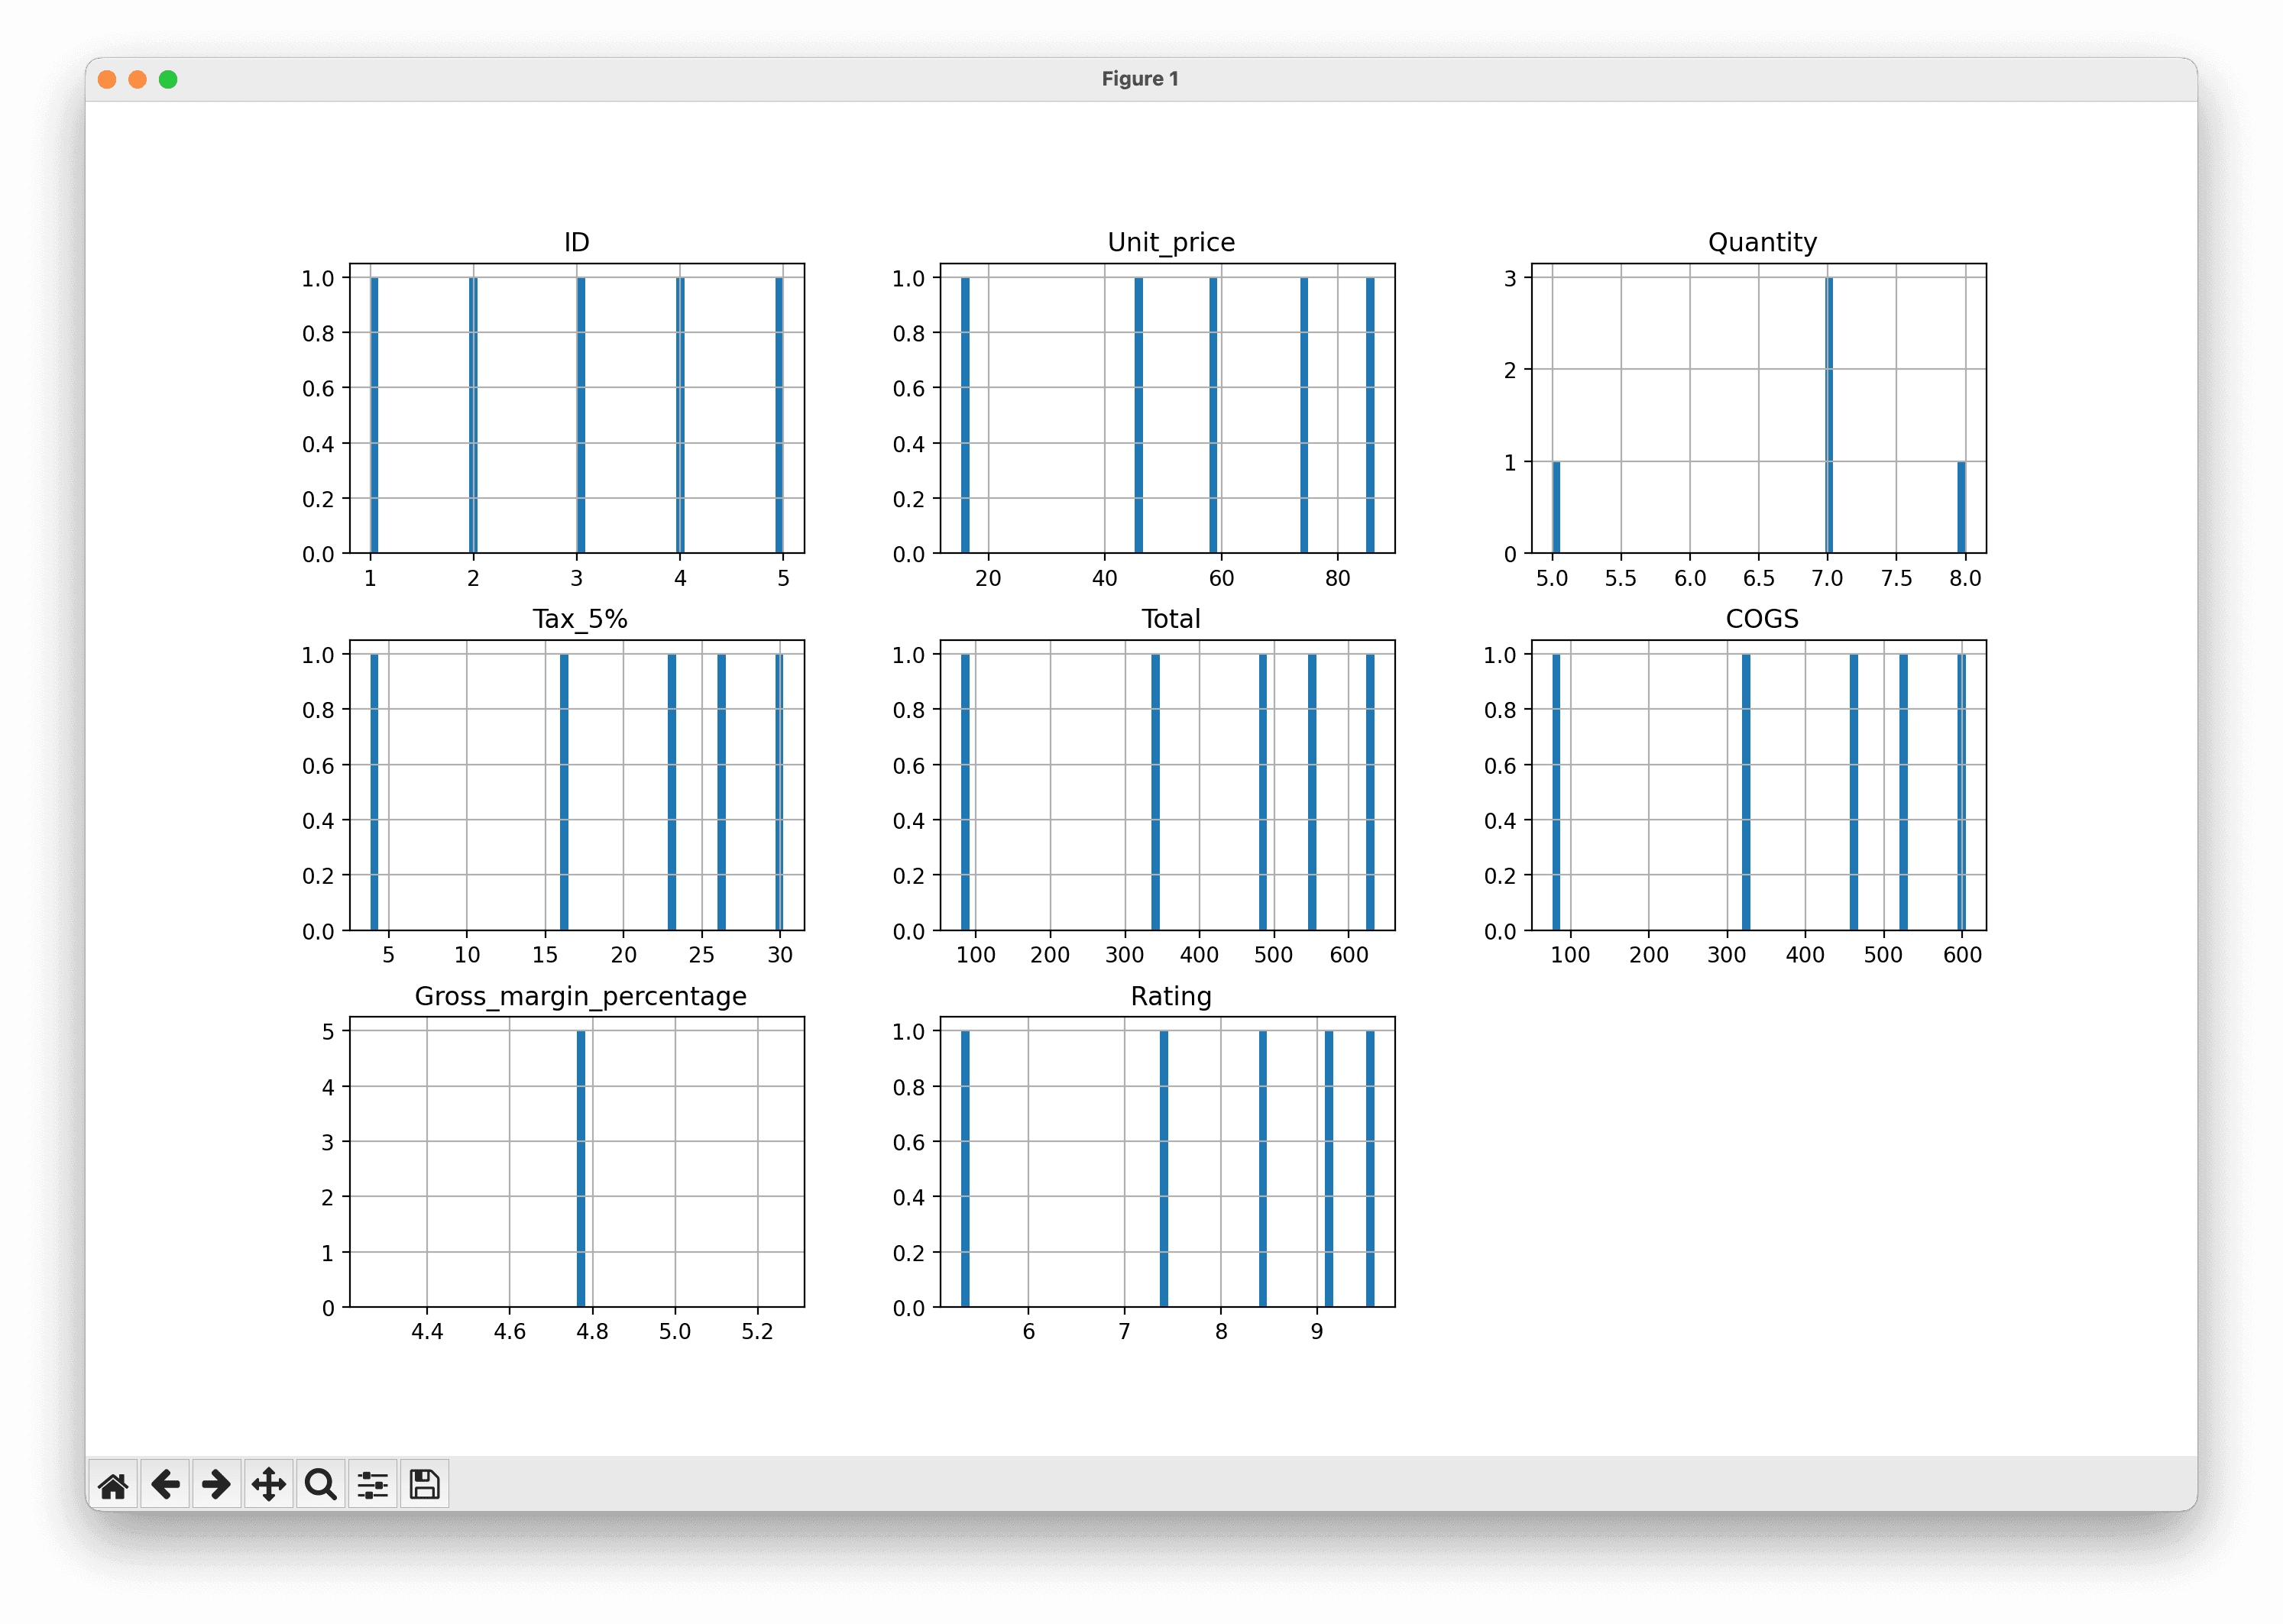Click Quantity histogram bar at 7.0
The height and width of the screenshot is (1624, 2283).
[1829, 415]
